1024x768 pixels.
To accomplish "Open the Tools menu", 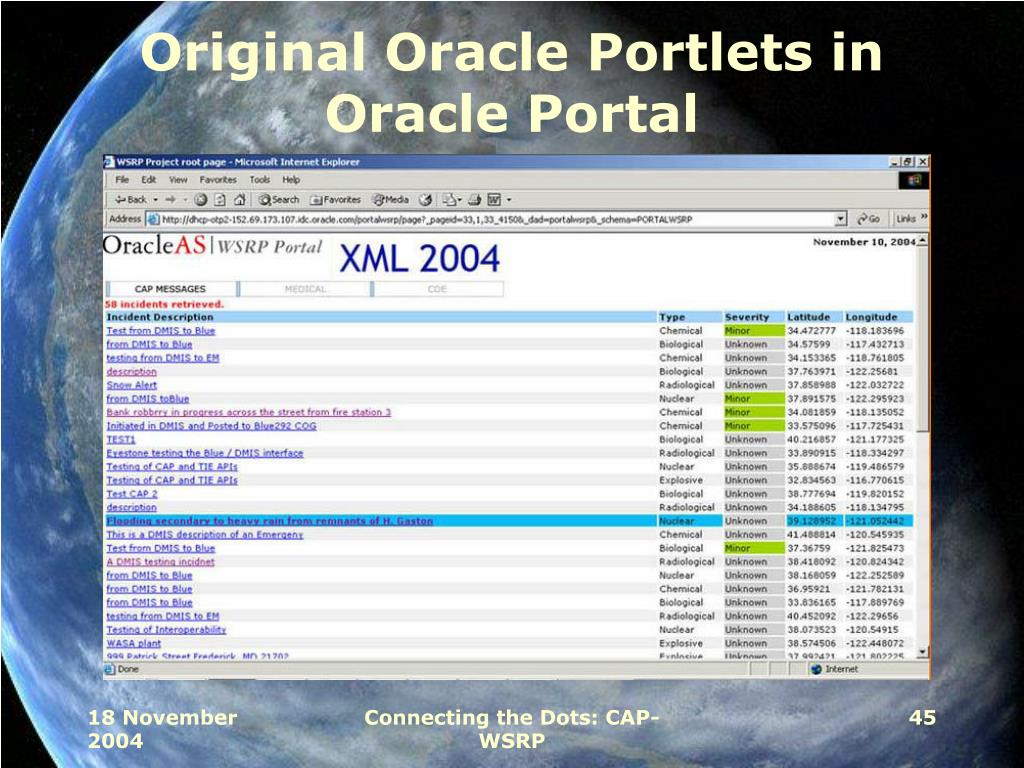I will point(259,180).
